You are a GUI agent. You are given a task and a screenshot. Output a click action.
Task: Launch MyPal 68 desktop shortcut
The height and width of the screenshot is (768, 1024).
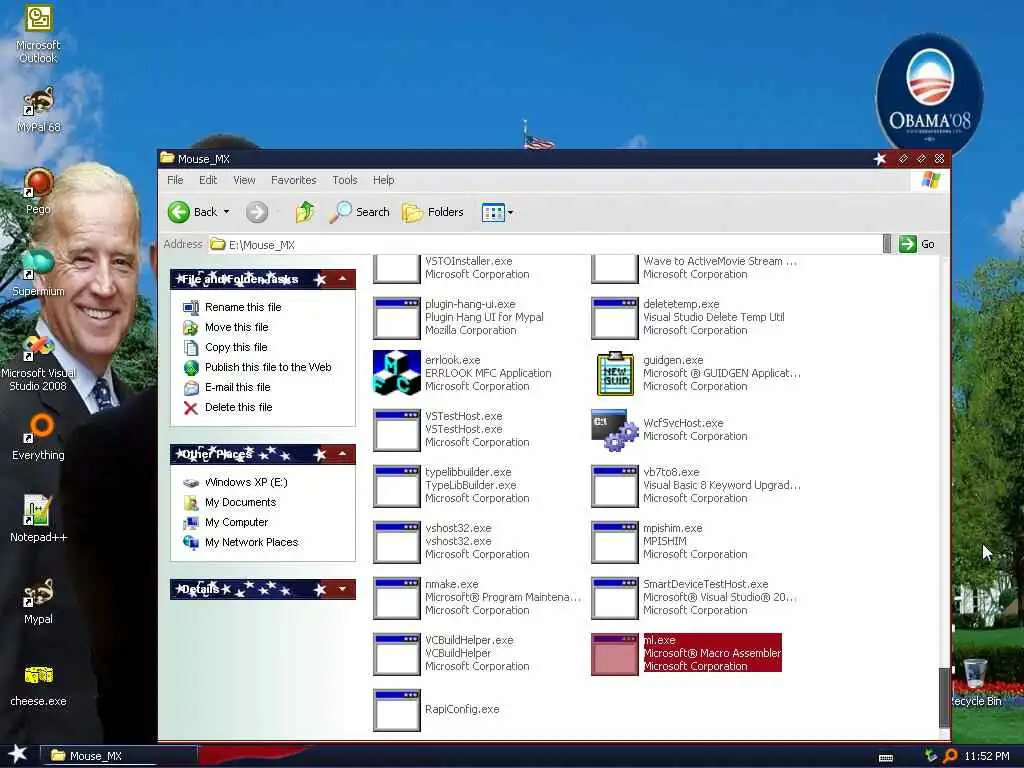coord(38,110)
